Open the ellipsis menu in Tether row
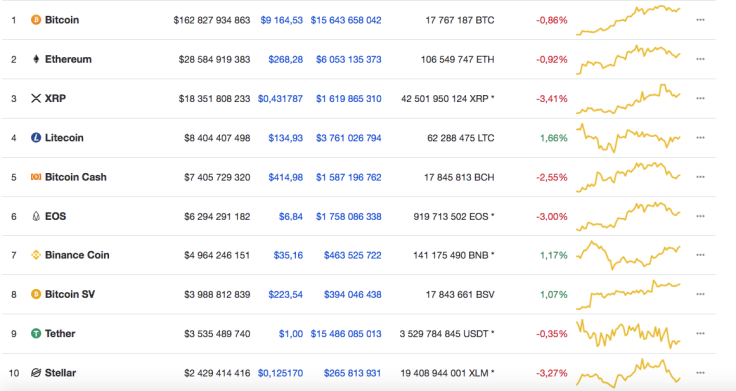 700,333
